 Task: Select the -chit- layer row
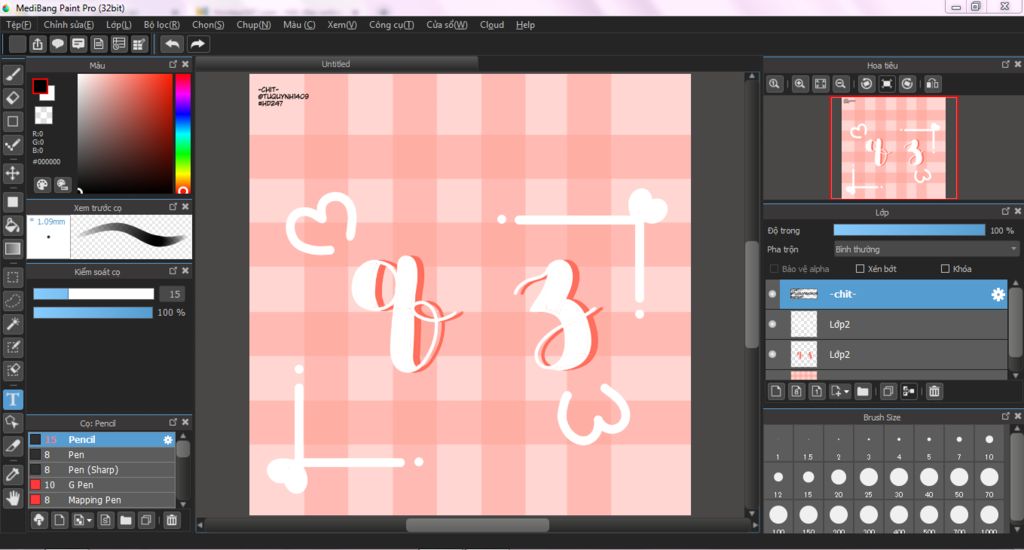886,295
